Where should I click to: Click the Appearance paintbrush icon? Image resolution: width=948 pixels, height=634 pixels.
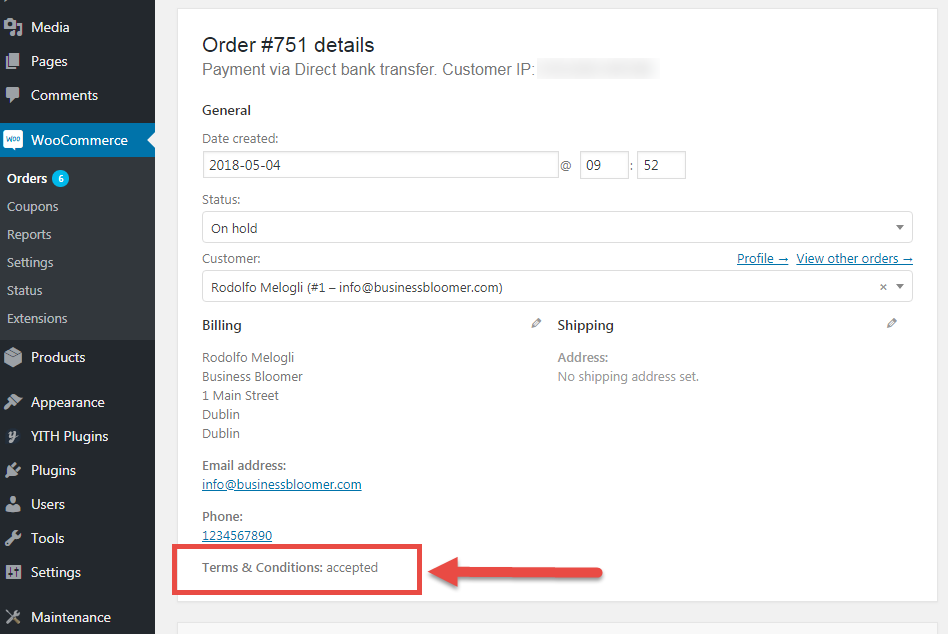pyautogui.click(x=13, y=402)
